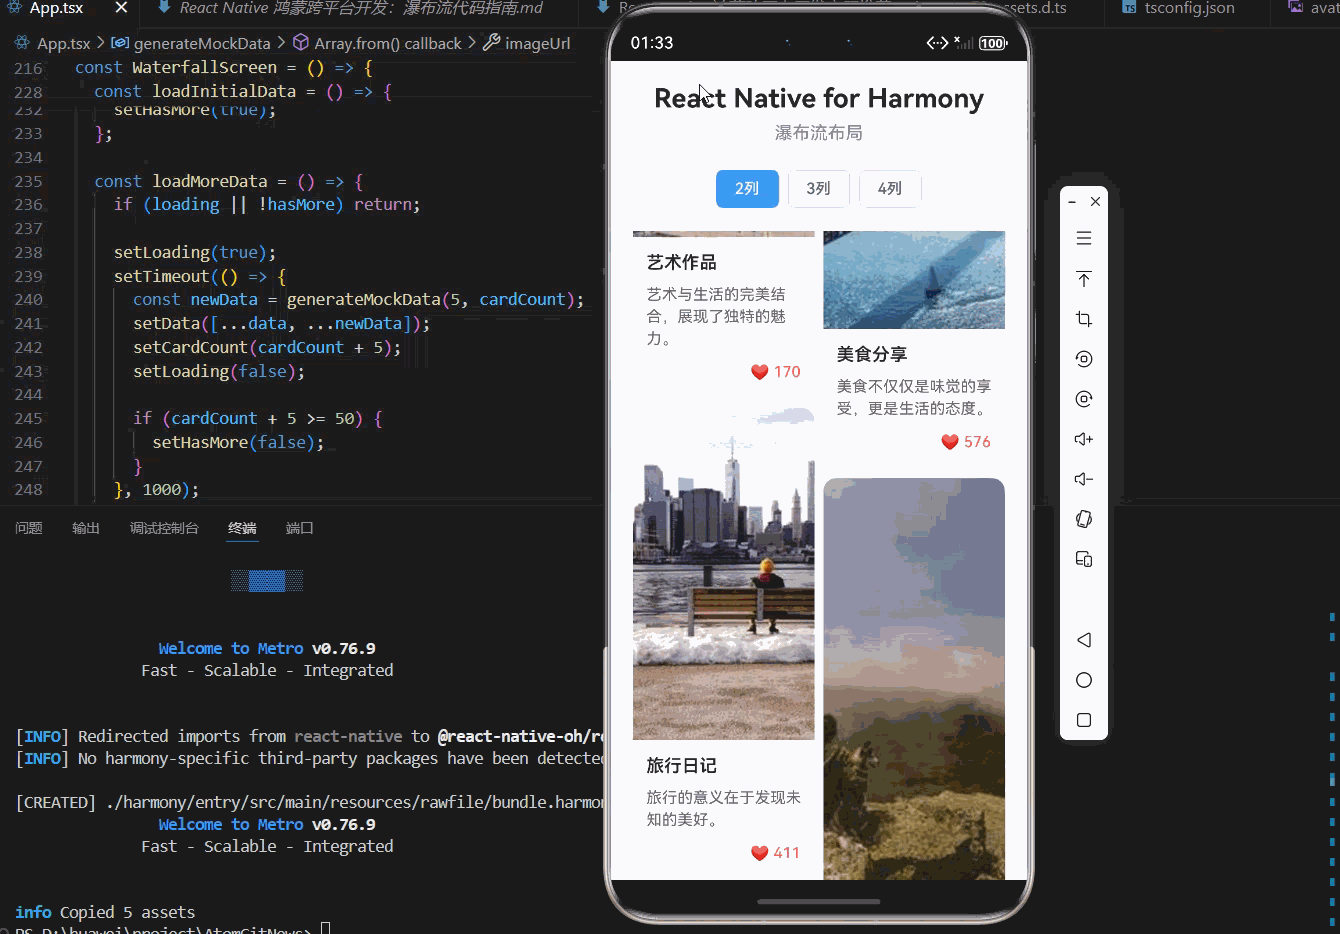The width and height of the screenshot is (1340, 934).
Task: Click the React Native for Harmony title
Action: (819, 98)
